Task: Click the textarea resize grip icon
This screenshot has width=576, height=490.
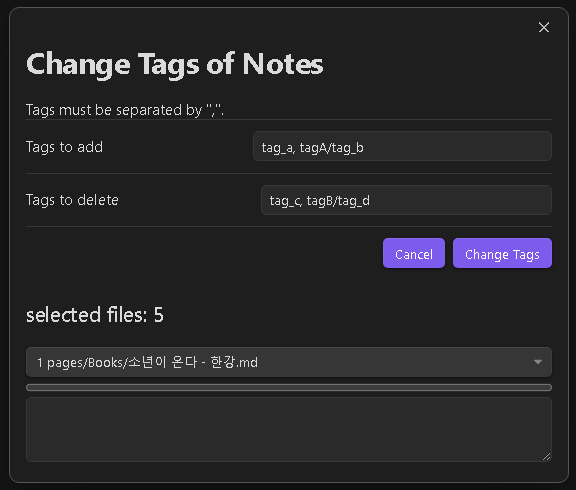Action: coord(547,457)
